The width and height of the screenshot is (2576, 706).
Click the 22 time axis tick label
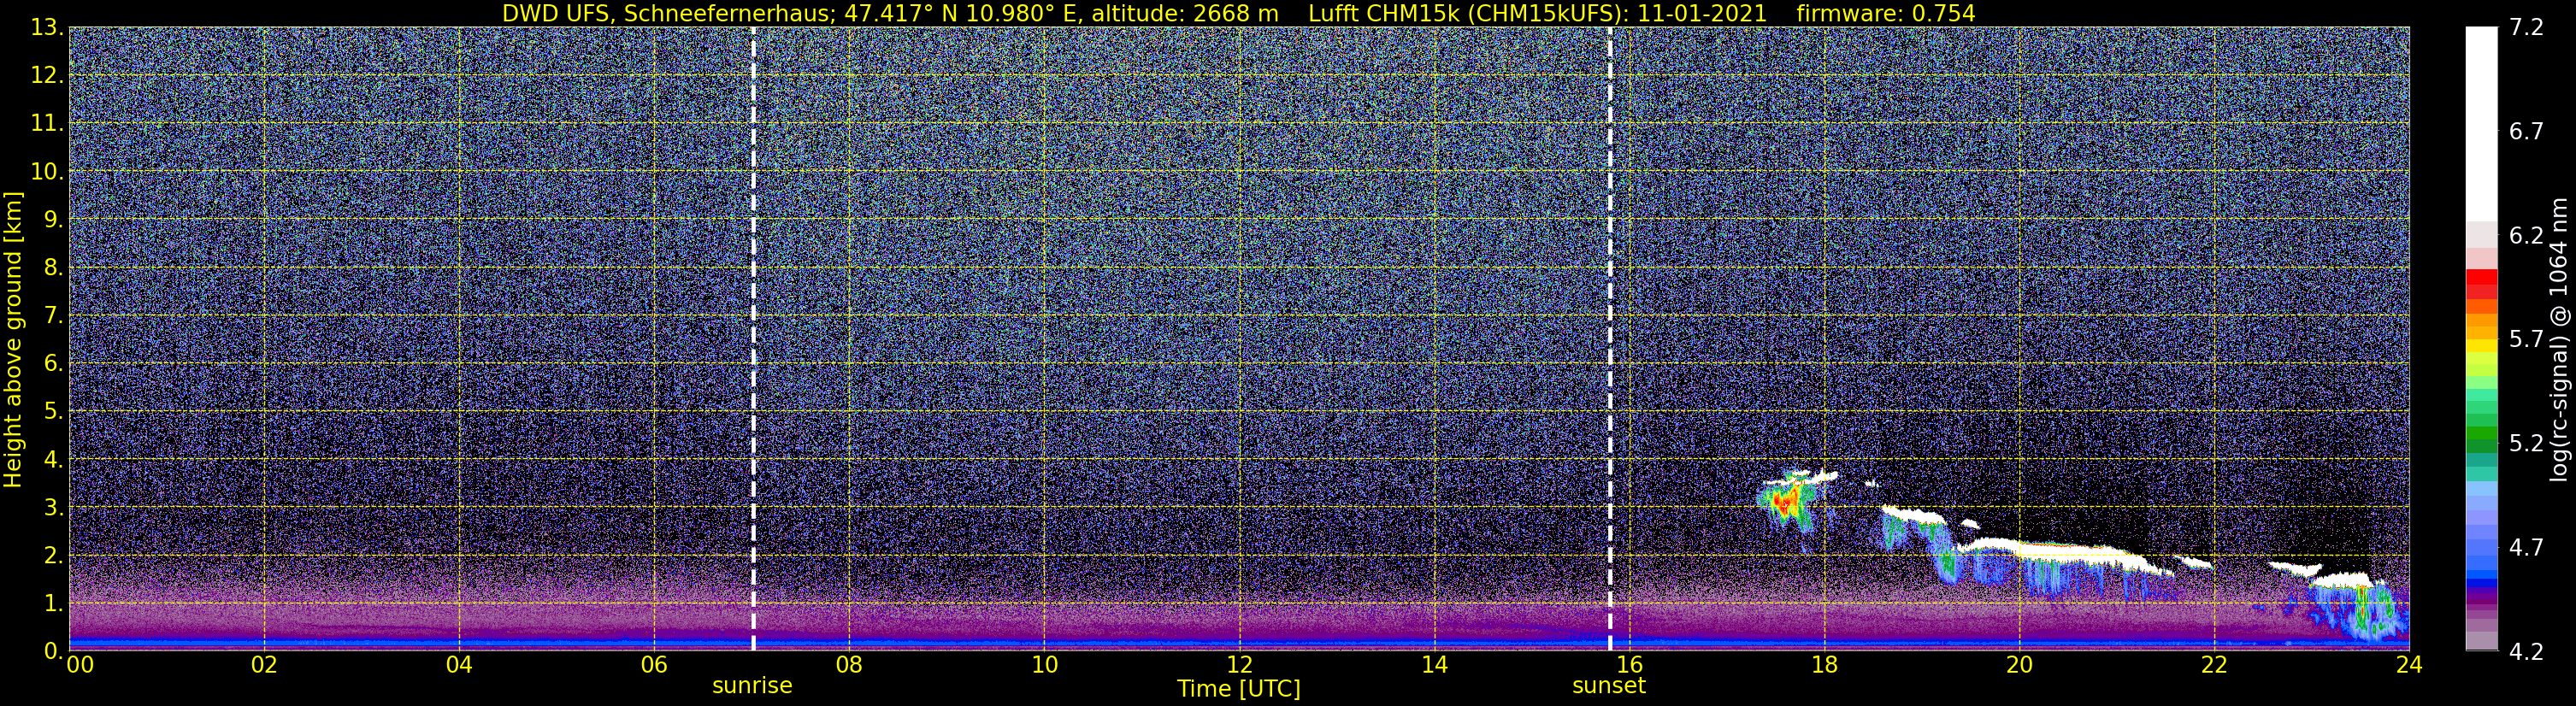pyautogui.click(x=2214, y=665)
